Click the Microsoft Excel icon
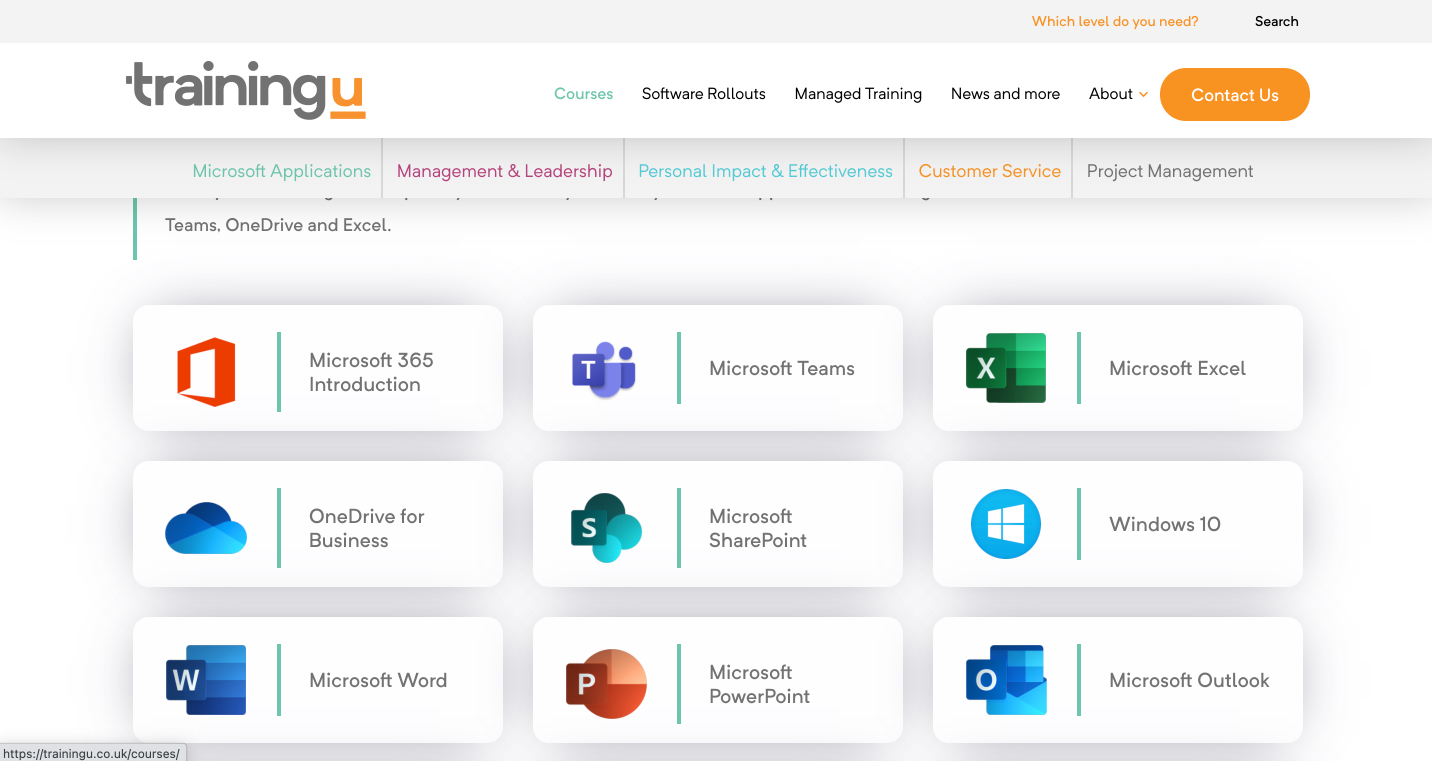Image resolution: width=1432 pixels, height=761 pixels. 1006,368
